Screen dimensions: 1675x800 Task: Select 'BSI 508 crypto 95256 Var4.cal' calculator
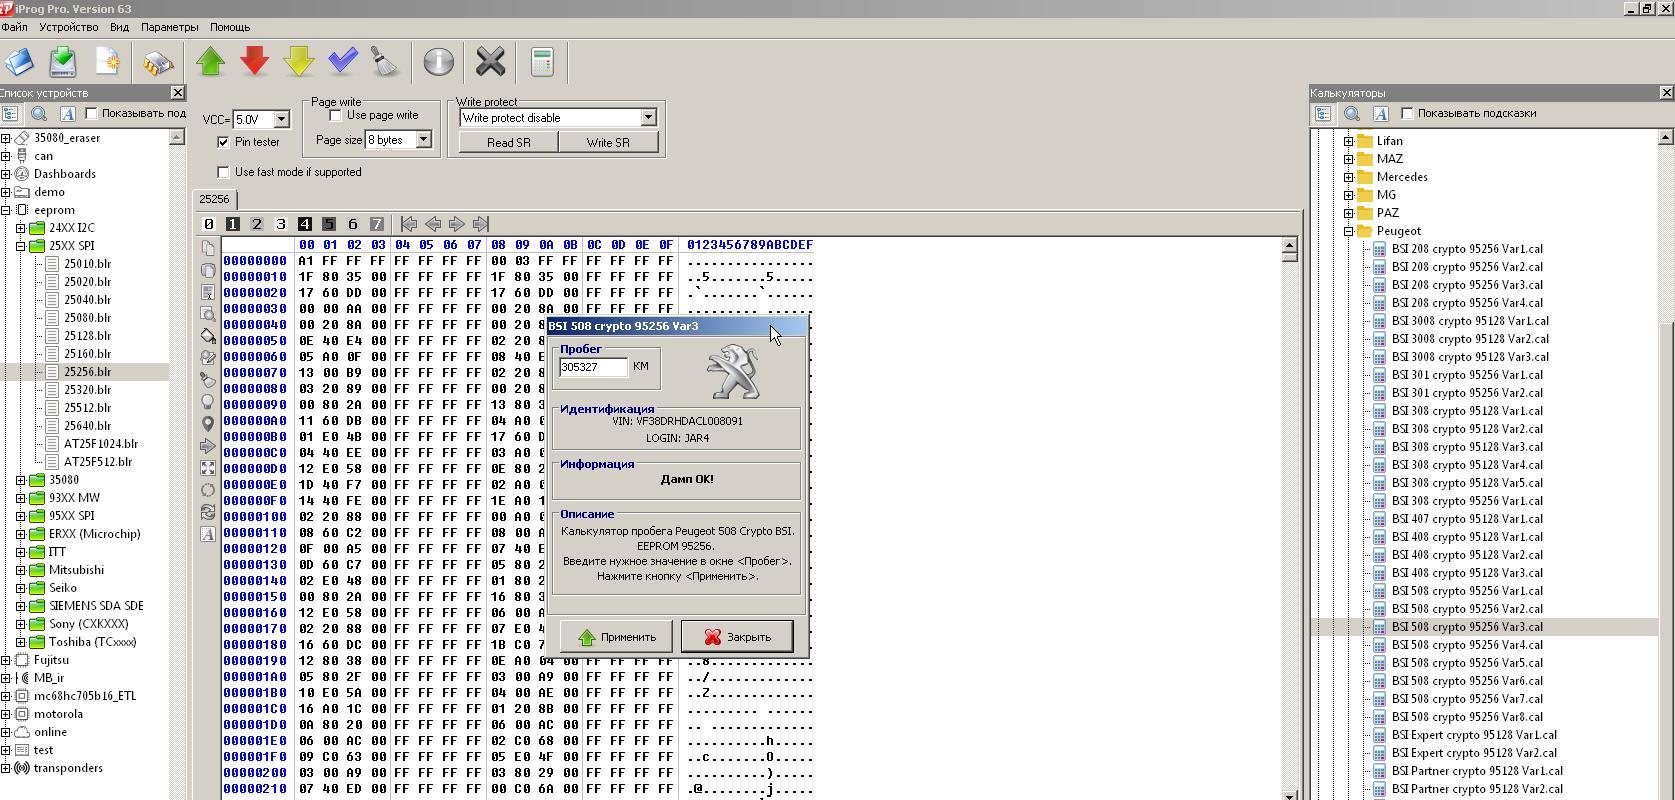tap(1467, 645)
